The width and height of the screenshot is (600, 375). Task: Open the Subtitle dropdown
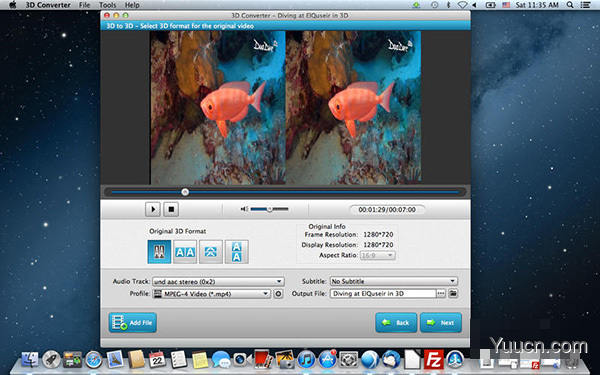click(393, 281)
